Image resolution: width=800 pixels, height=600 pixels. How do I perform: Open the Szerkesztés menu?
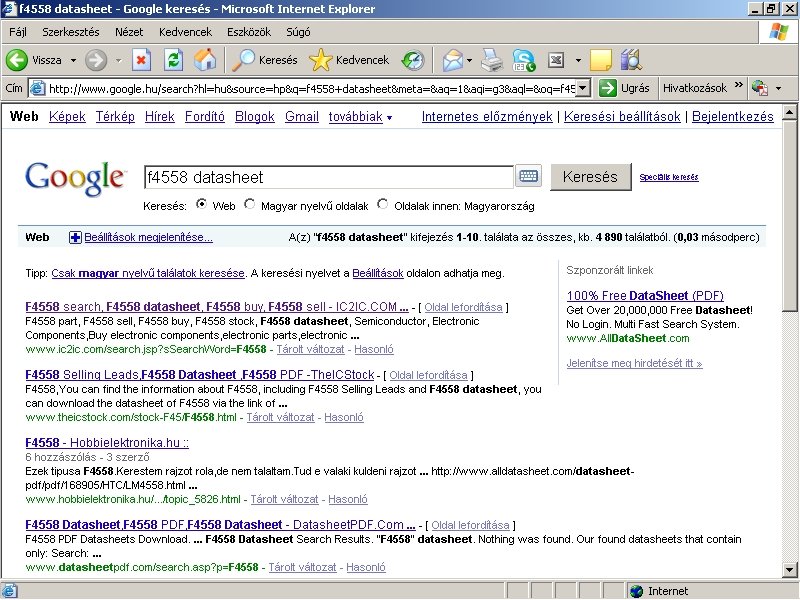coord(71,32)
